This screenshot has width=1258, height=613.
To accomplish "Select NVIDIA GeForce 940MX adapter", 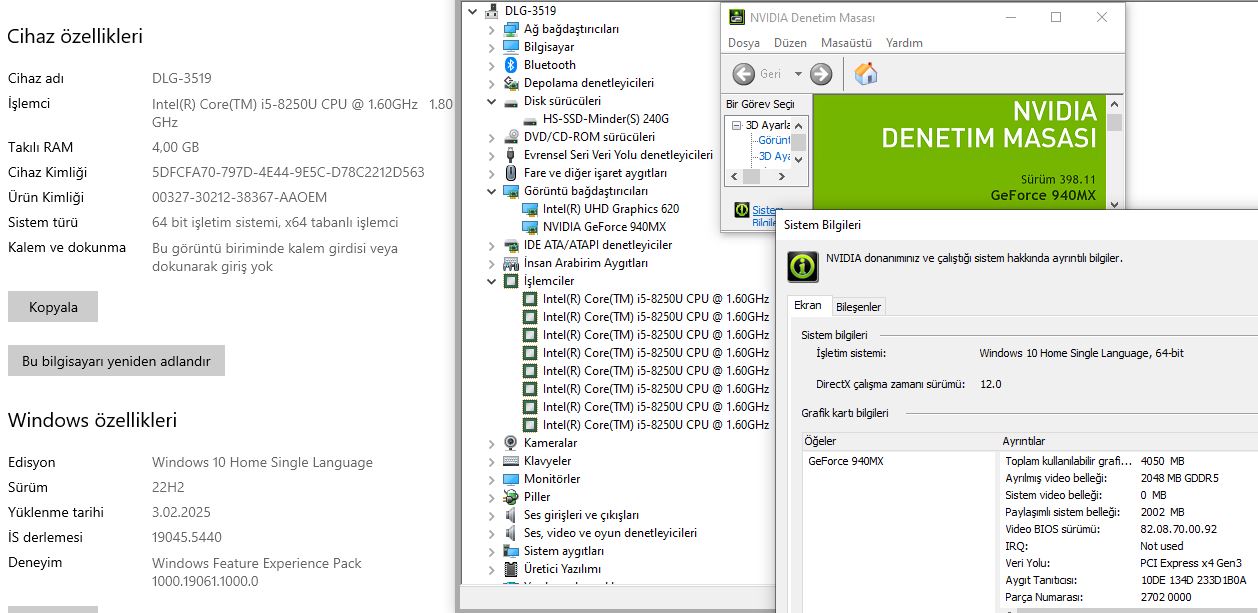I will (x=604, y=227).
